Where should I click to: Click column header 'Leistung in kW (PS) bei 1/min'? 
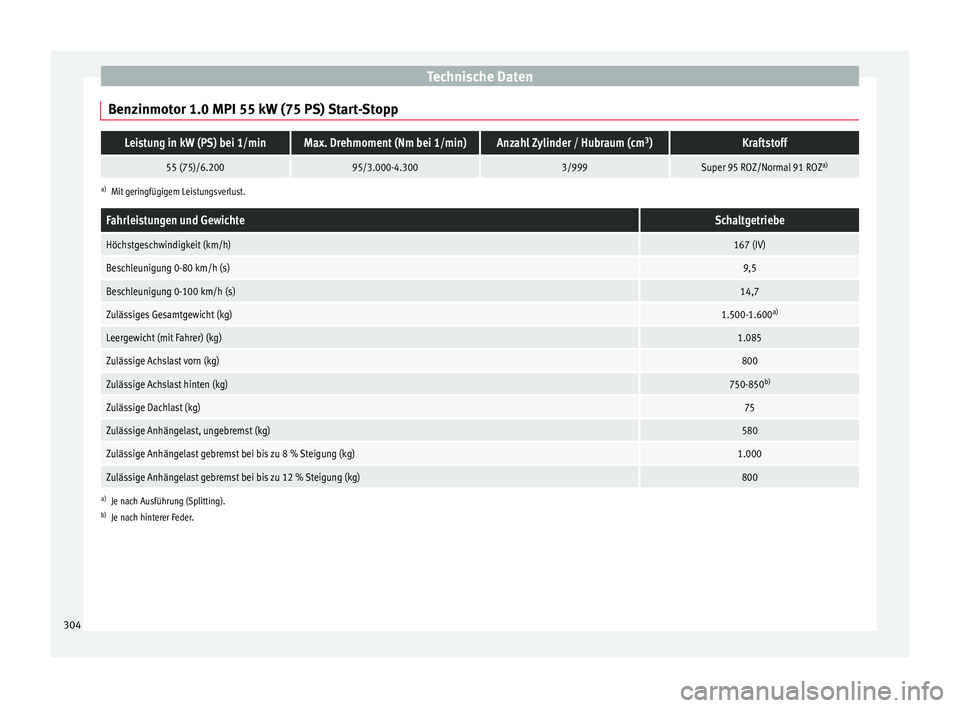(195, 143)
